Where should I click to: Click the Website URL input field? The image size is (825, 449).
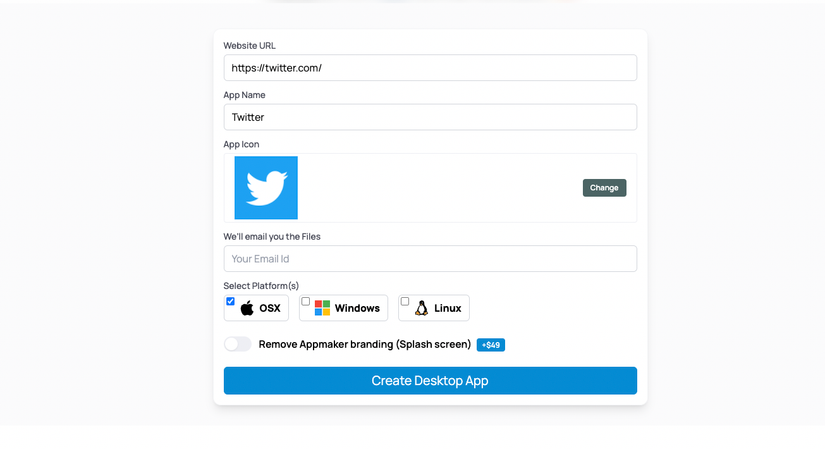[x=430, y=68]
